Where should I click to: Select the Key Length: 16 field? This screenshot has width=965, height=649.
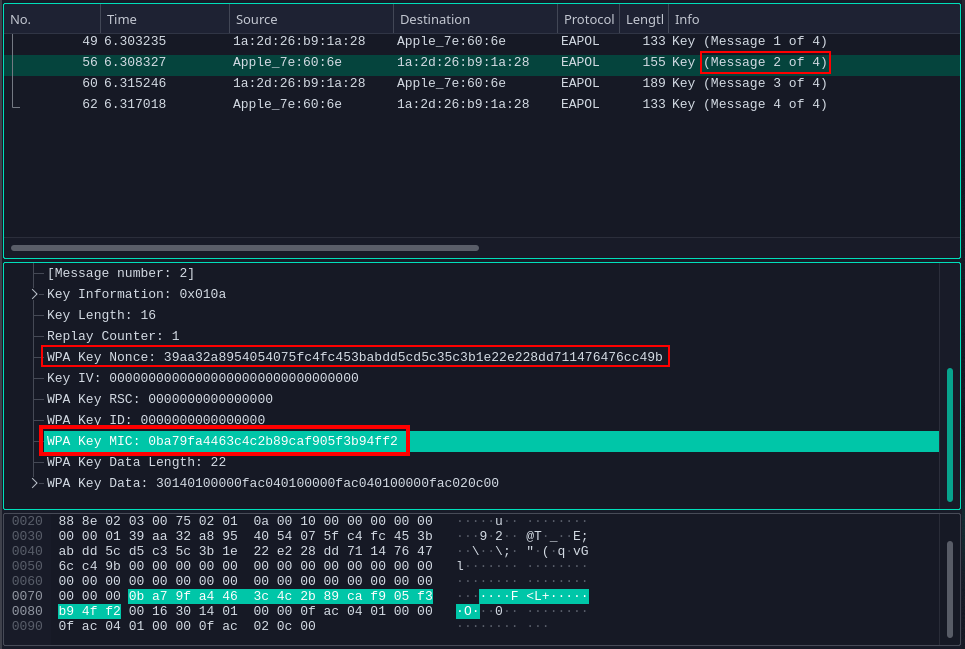pos(102,315)
